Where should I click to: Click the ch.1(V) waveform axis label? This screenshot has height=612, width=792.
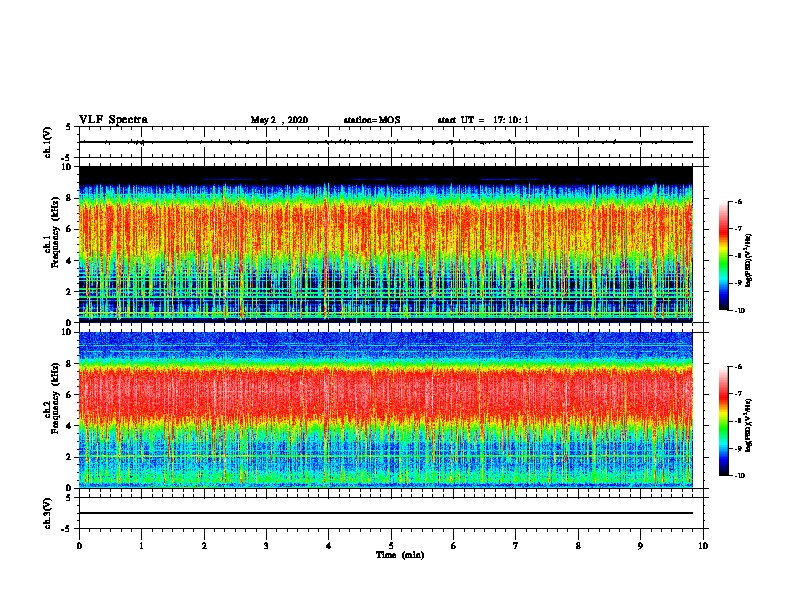coord(48,142)
